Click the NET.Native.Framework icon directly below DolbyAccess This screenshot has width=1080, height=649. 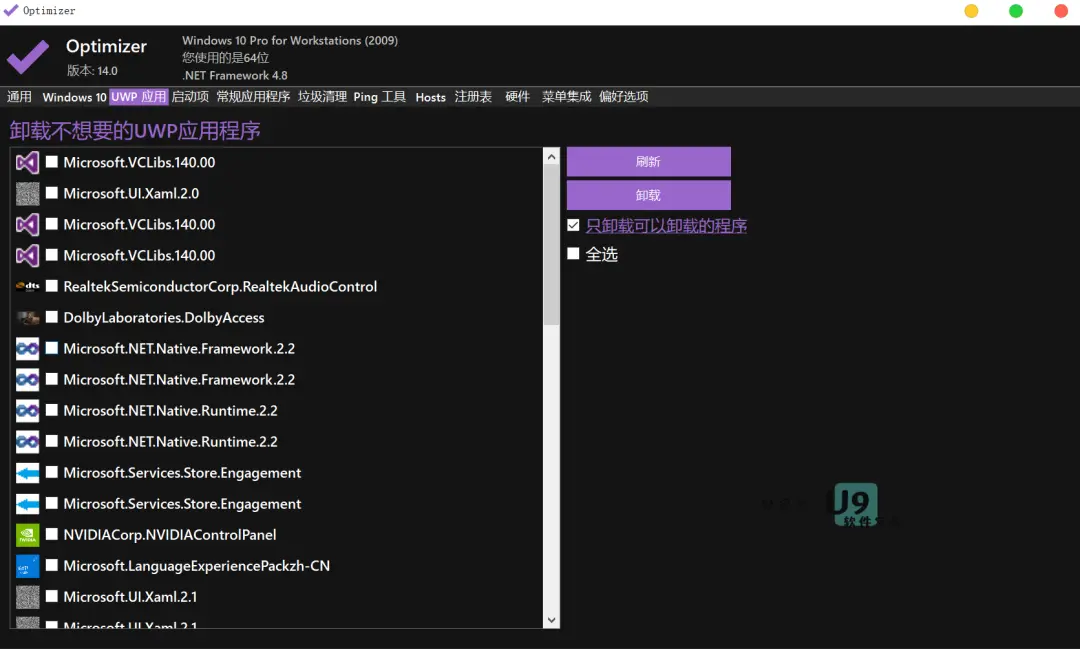(28, 349)
